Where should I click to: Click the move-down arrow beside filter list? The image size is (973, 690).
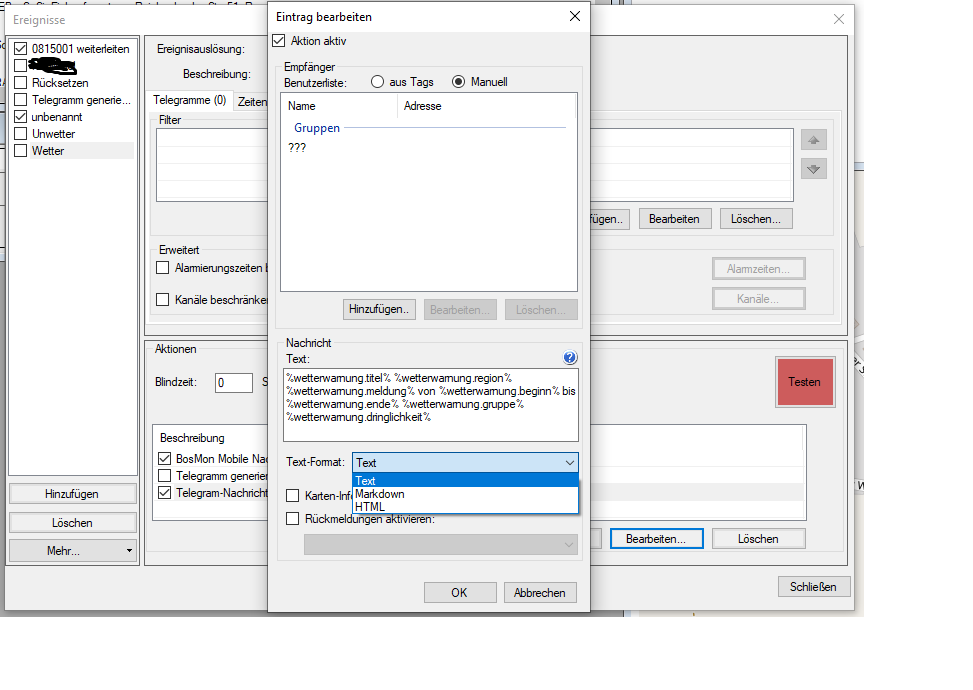coord(814,169)
